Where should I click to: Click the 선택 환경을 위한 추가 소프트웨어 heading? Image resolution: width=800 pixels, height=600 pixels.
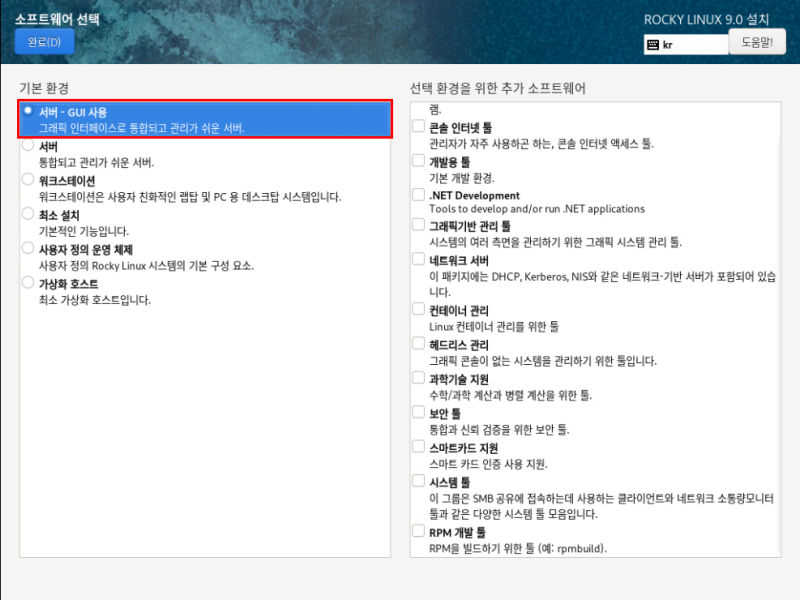(x=498, y=88)
